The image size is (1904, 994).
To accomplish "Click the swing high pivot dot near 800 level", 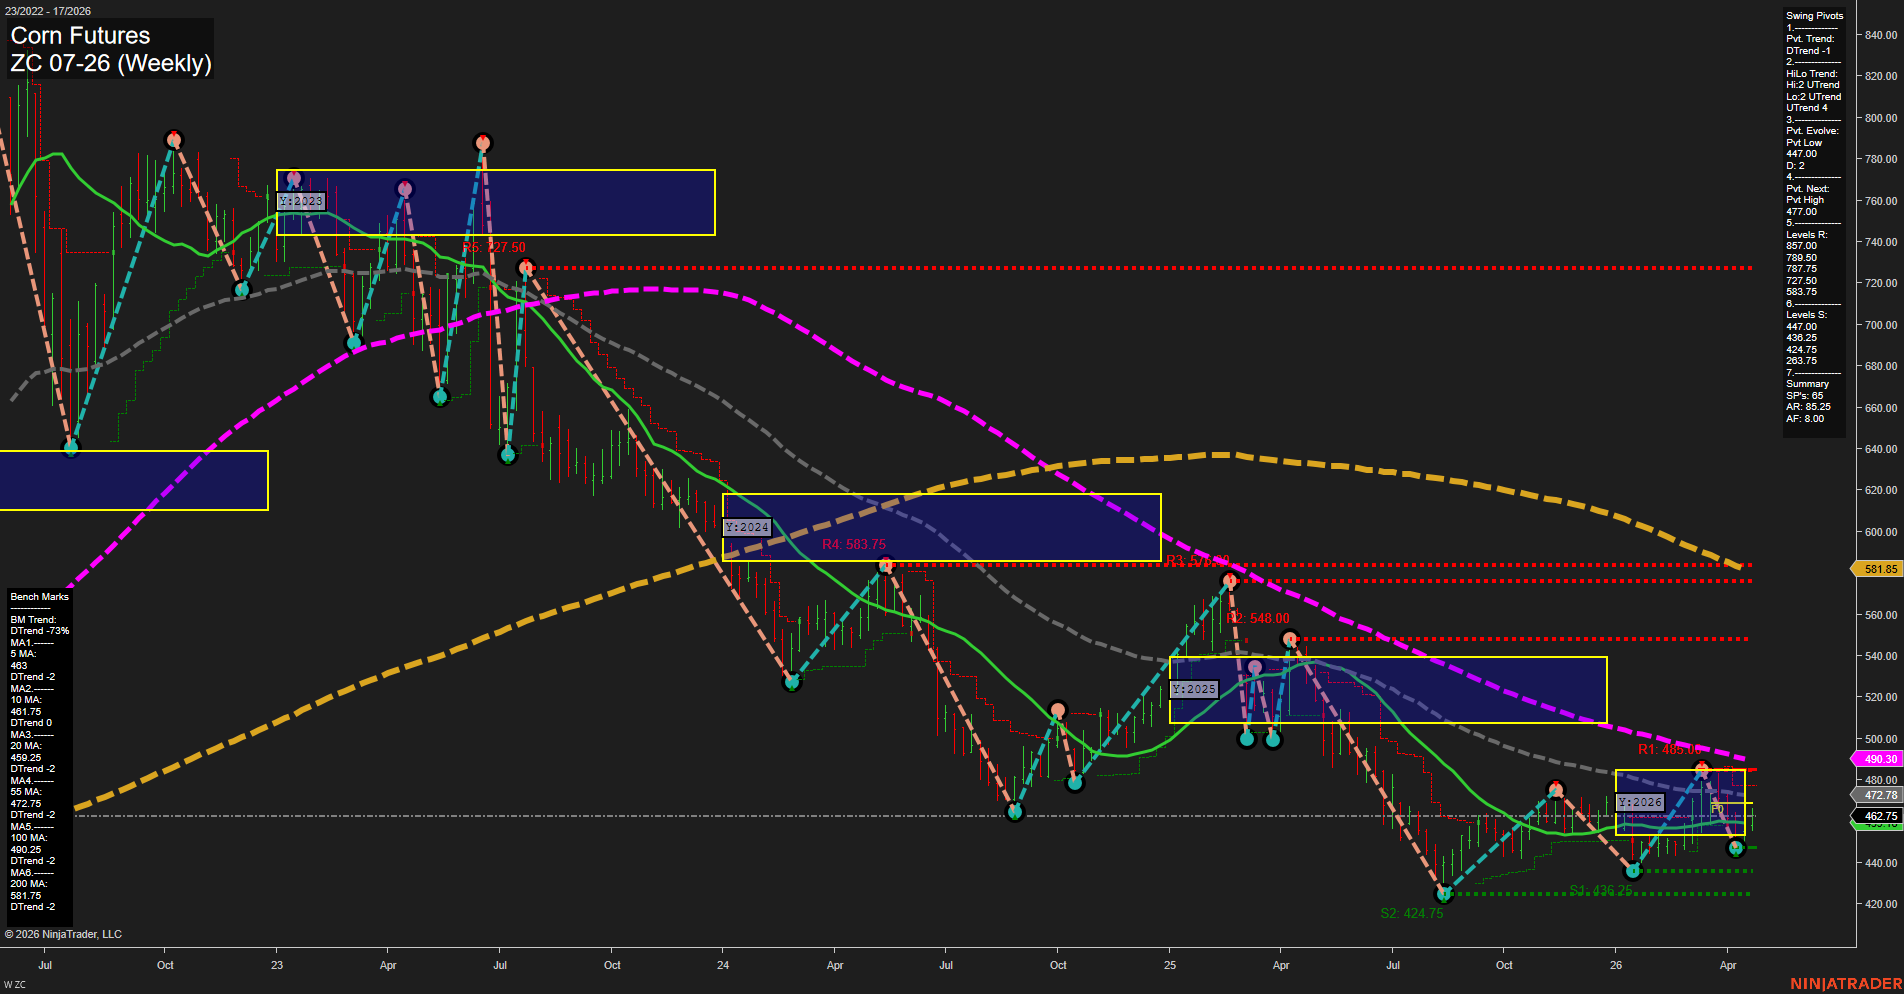I will coord(175,139).
